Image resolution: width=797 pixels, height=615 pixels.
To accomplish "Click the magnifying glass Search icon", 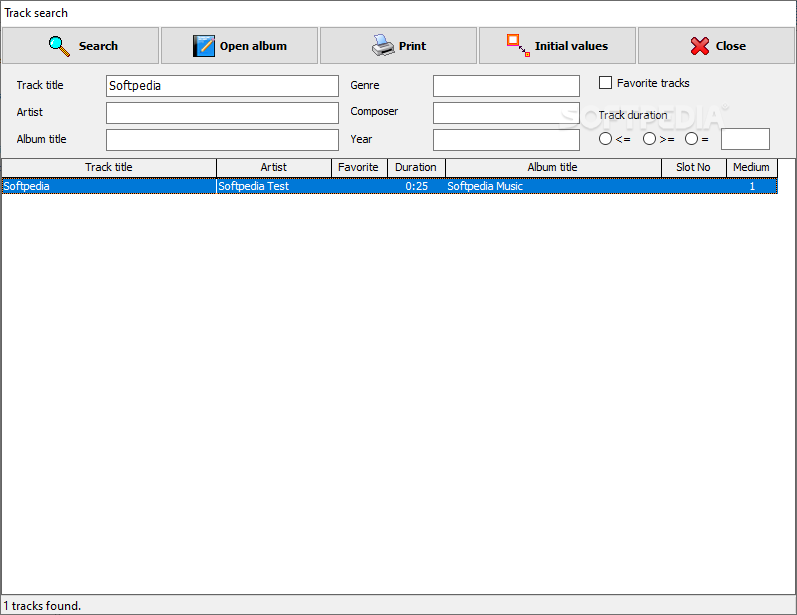I will pyautogui.click(x=59, y=46).
